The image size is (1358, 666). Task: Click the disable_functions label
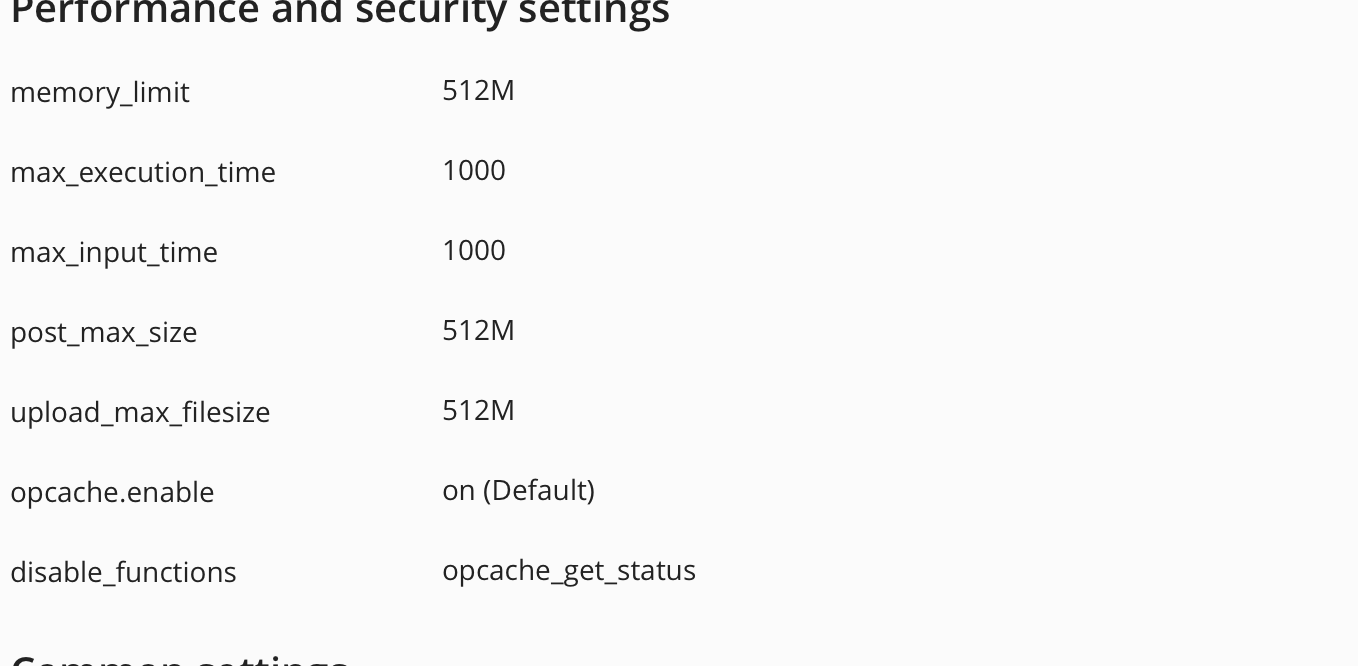(123, 572)
